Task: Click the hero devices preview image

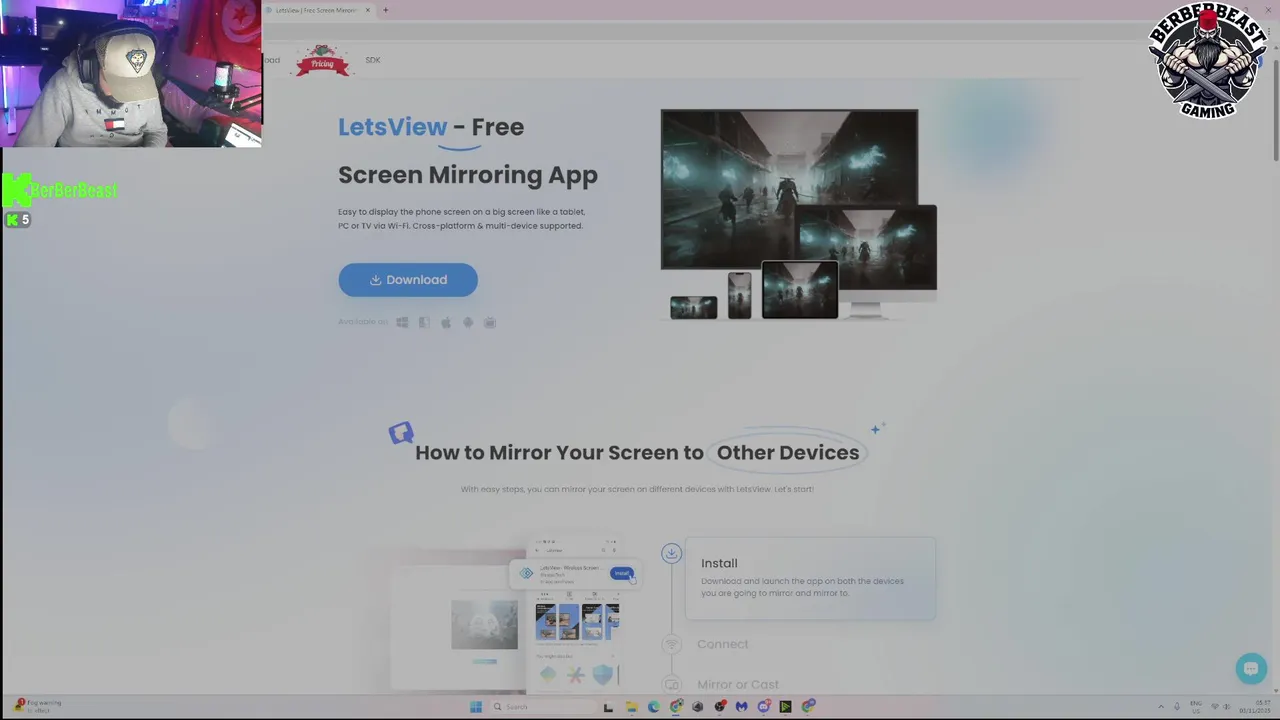Action: click(799, 215)
